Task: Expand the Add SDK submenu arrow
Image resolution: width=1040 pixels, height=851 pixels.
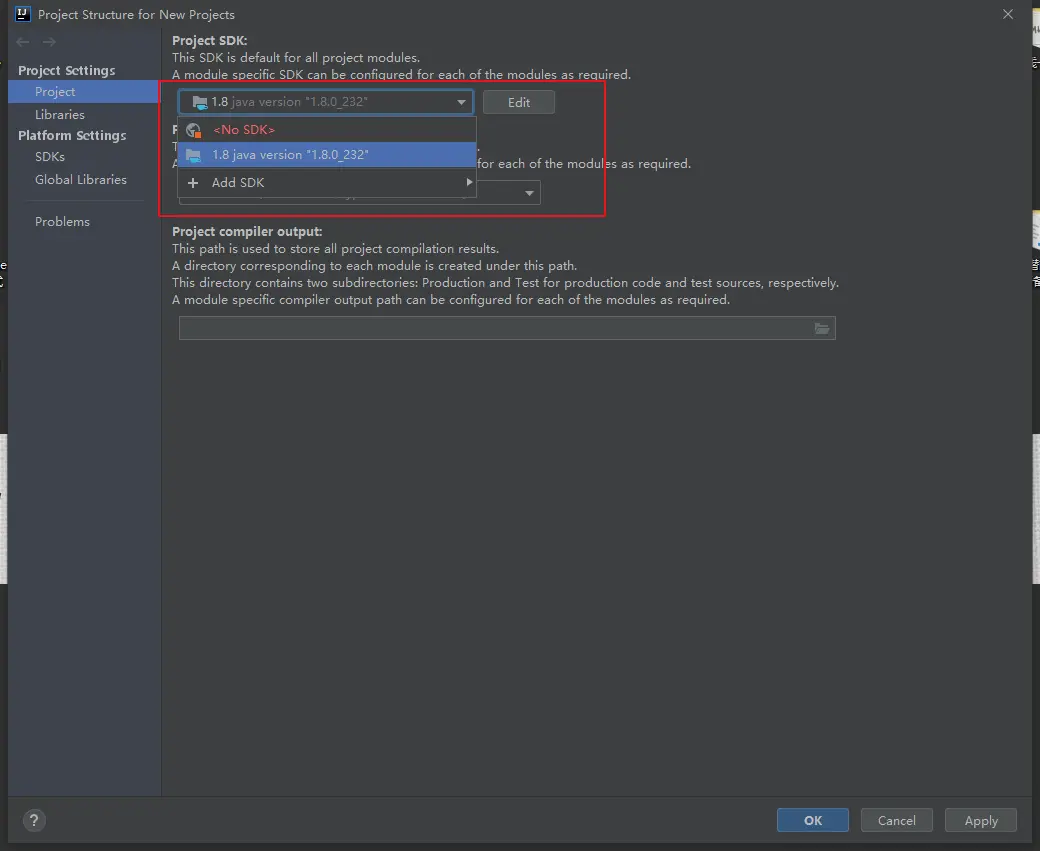Action: [x=469, y=182]
